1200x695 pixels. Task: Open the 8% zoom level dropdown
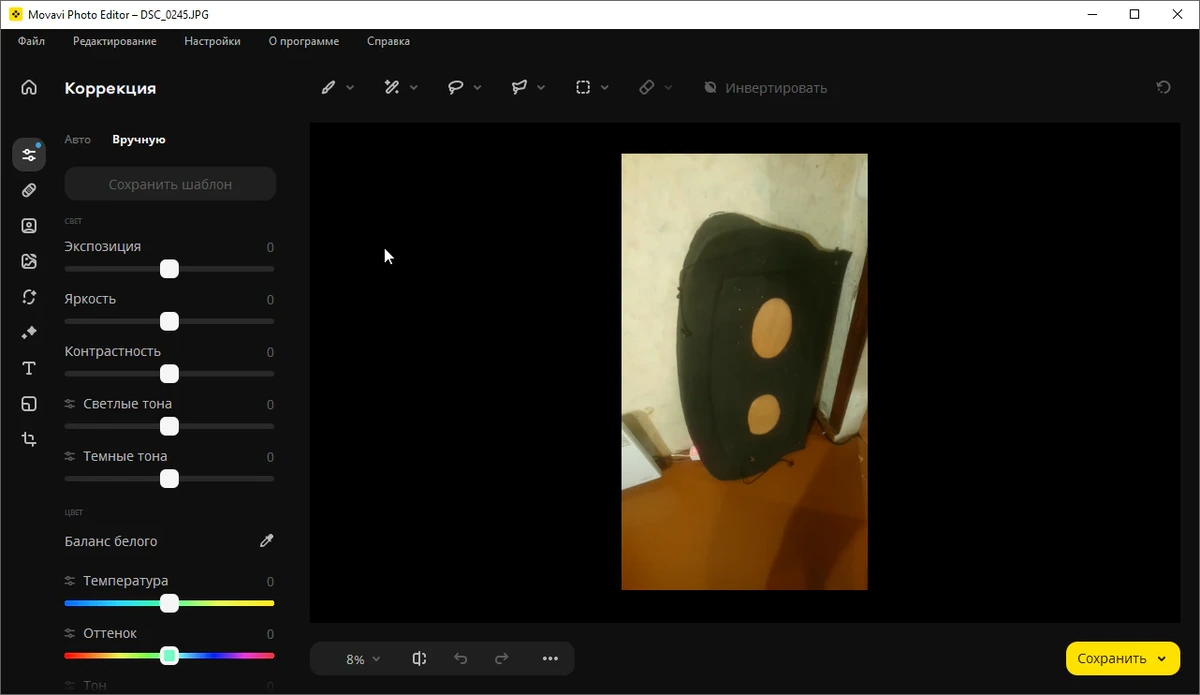point(363,659)
